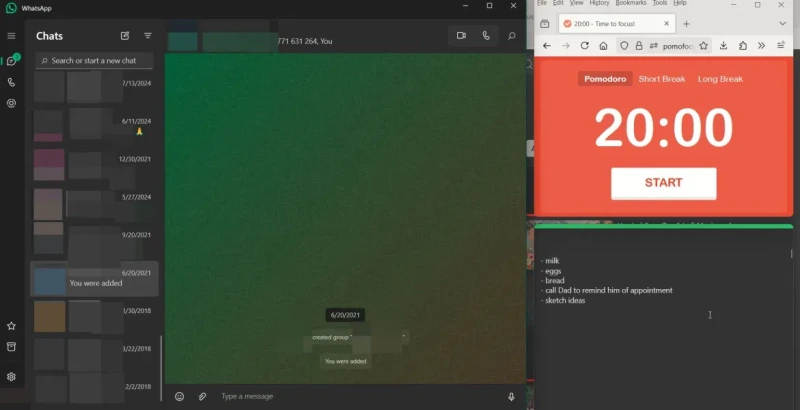This screenshot has height=410, width=800.
Task: Click the attach file paperclip icon
Action: pos(202,396)
